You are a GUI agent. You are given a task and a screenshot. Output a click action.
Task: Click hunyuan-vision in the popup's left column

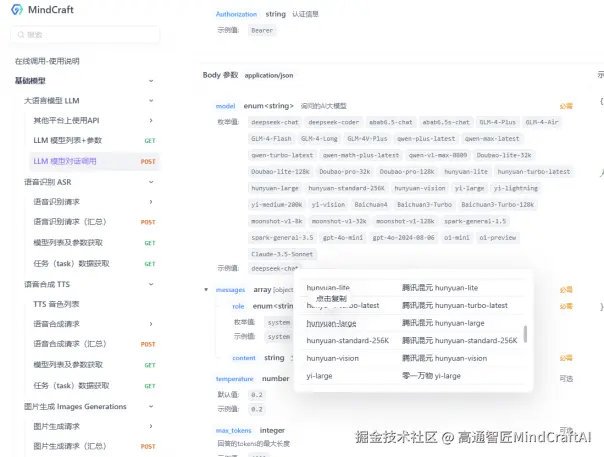click(x=332, y=358)
